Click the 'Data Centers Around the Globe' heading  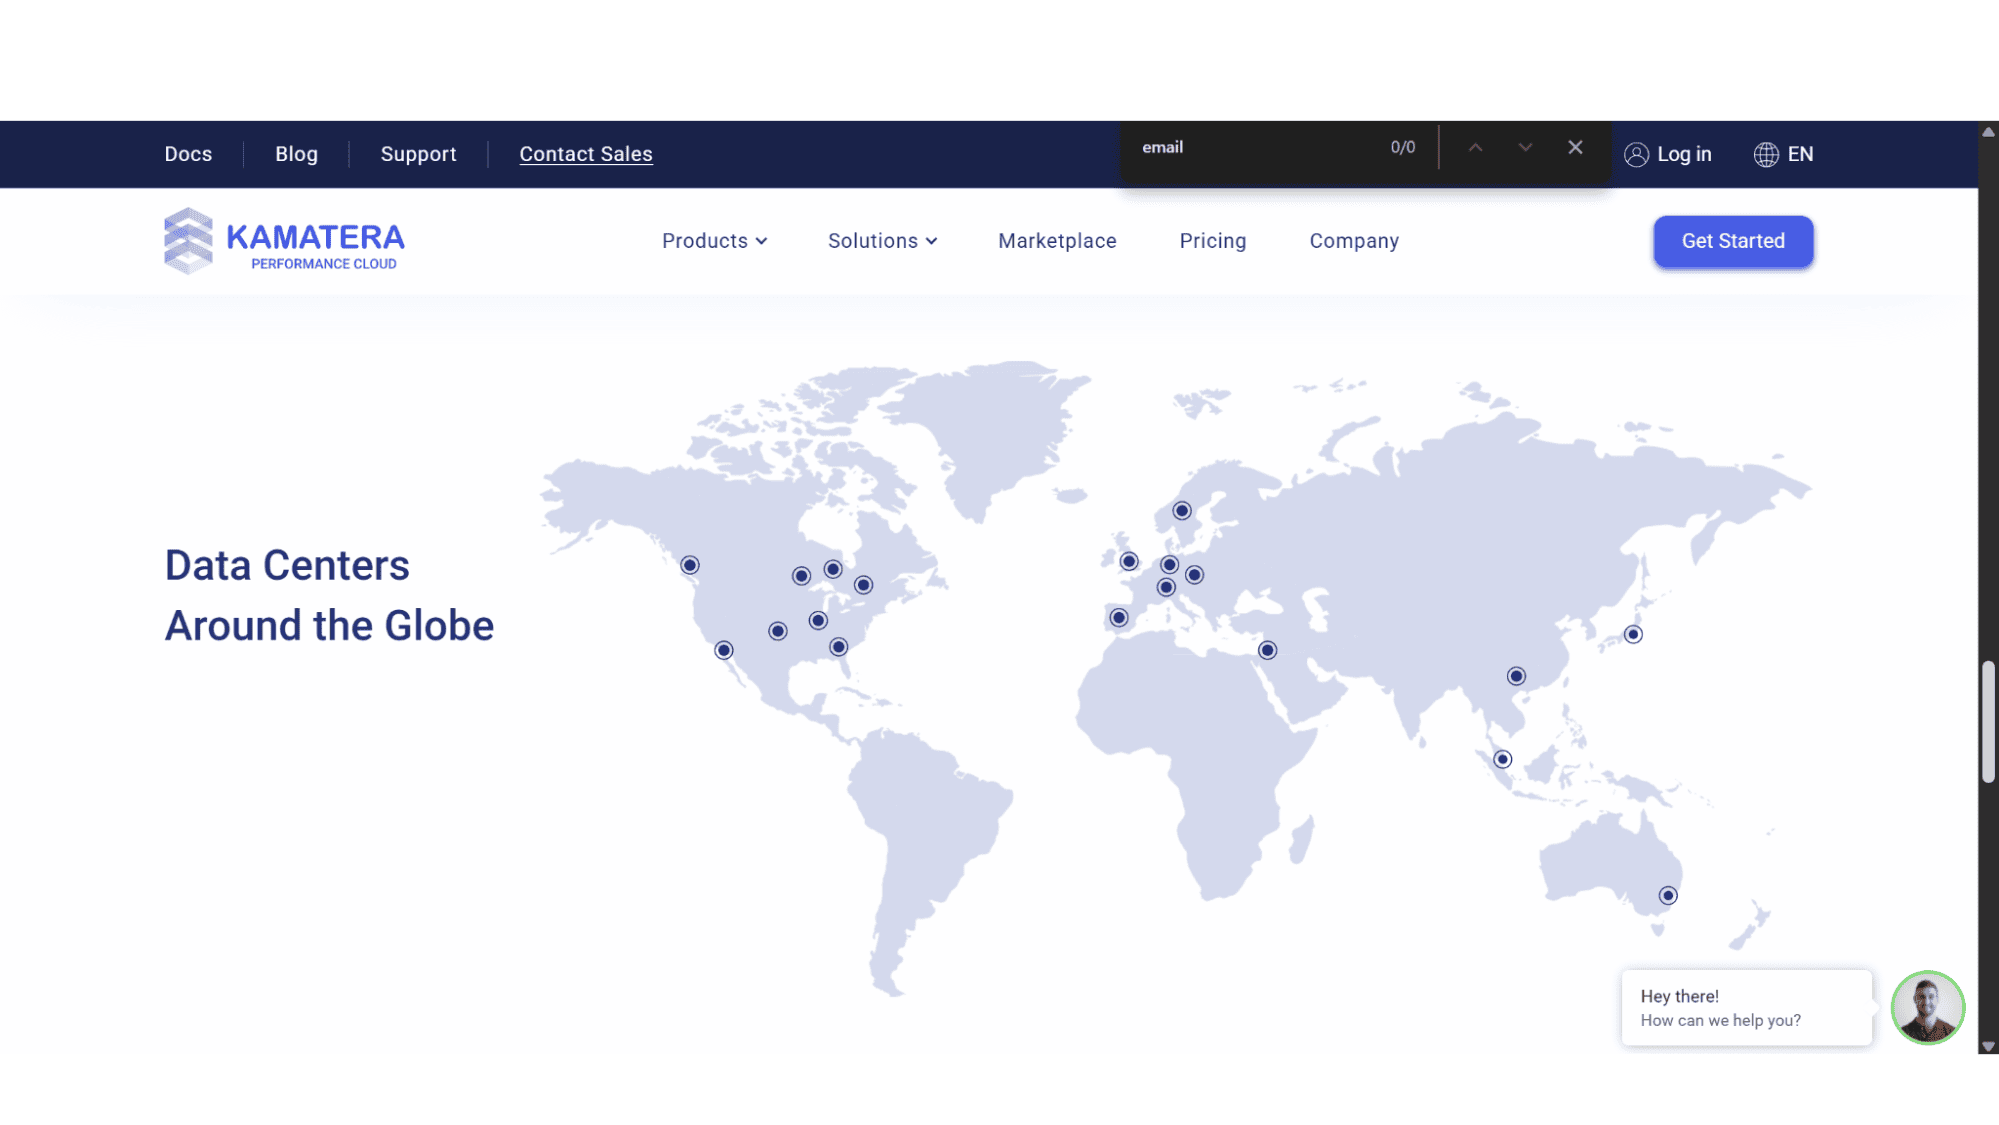(329, 596)
